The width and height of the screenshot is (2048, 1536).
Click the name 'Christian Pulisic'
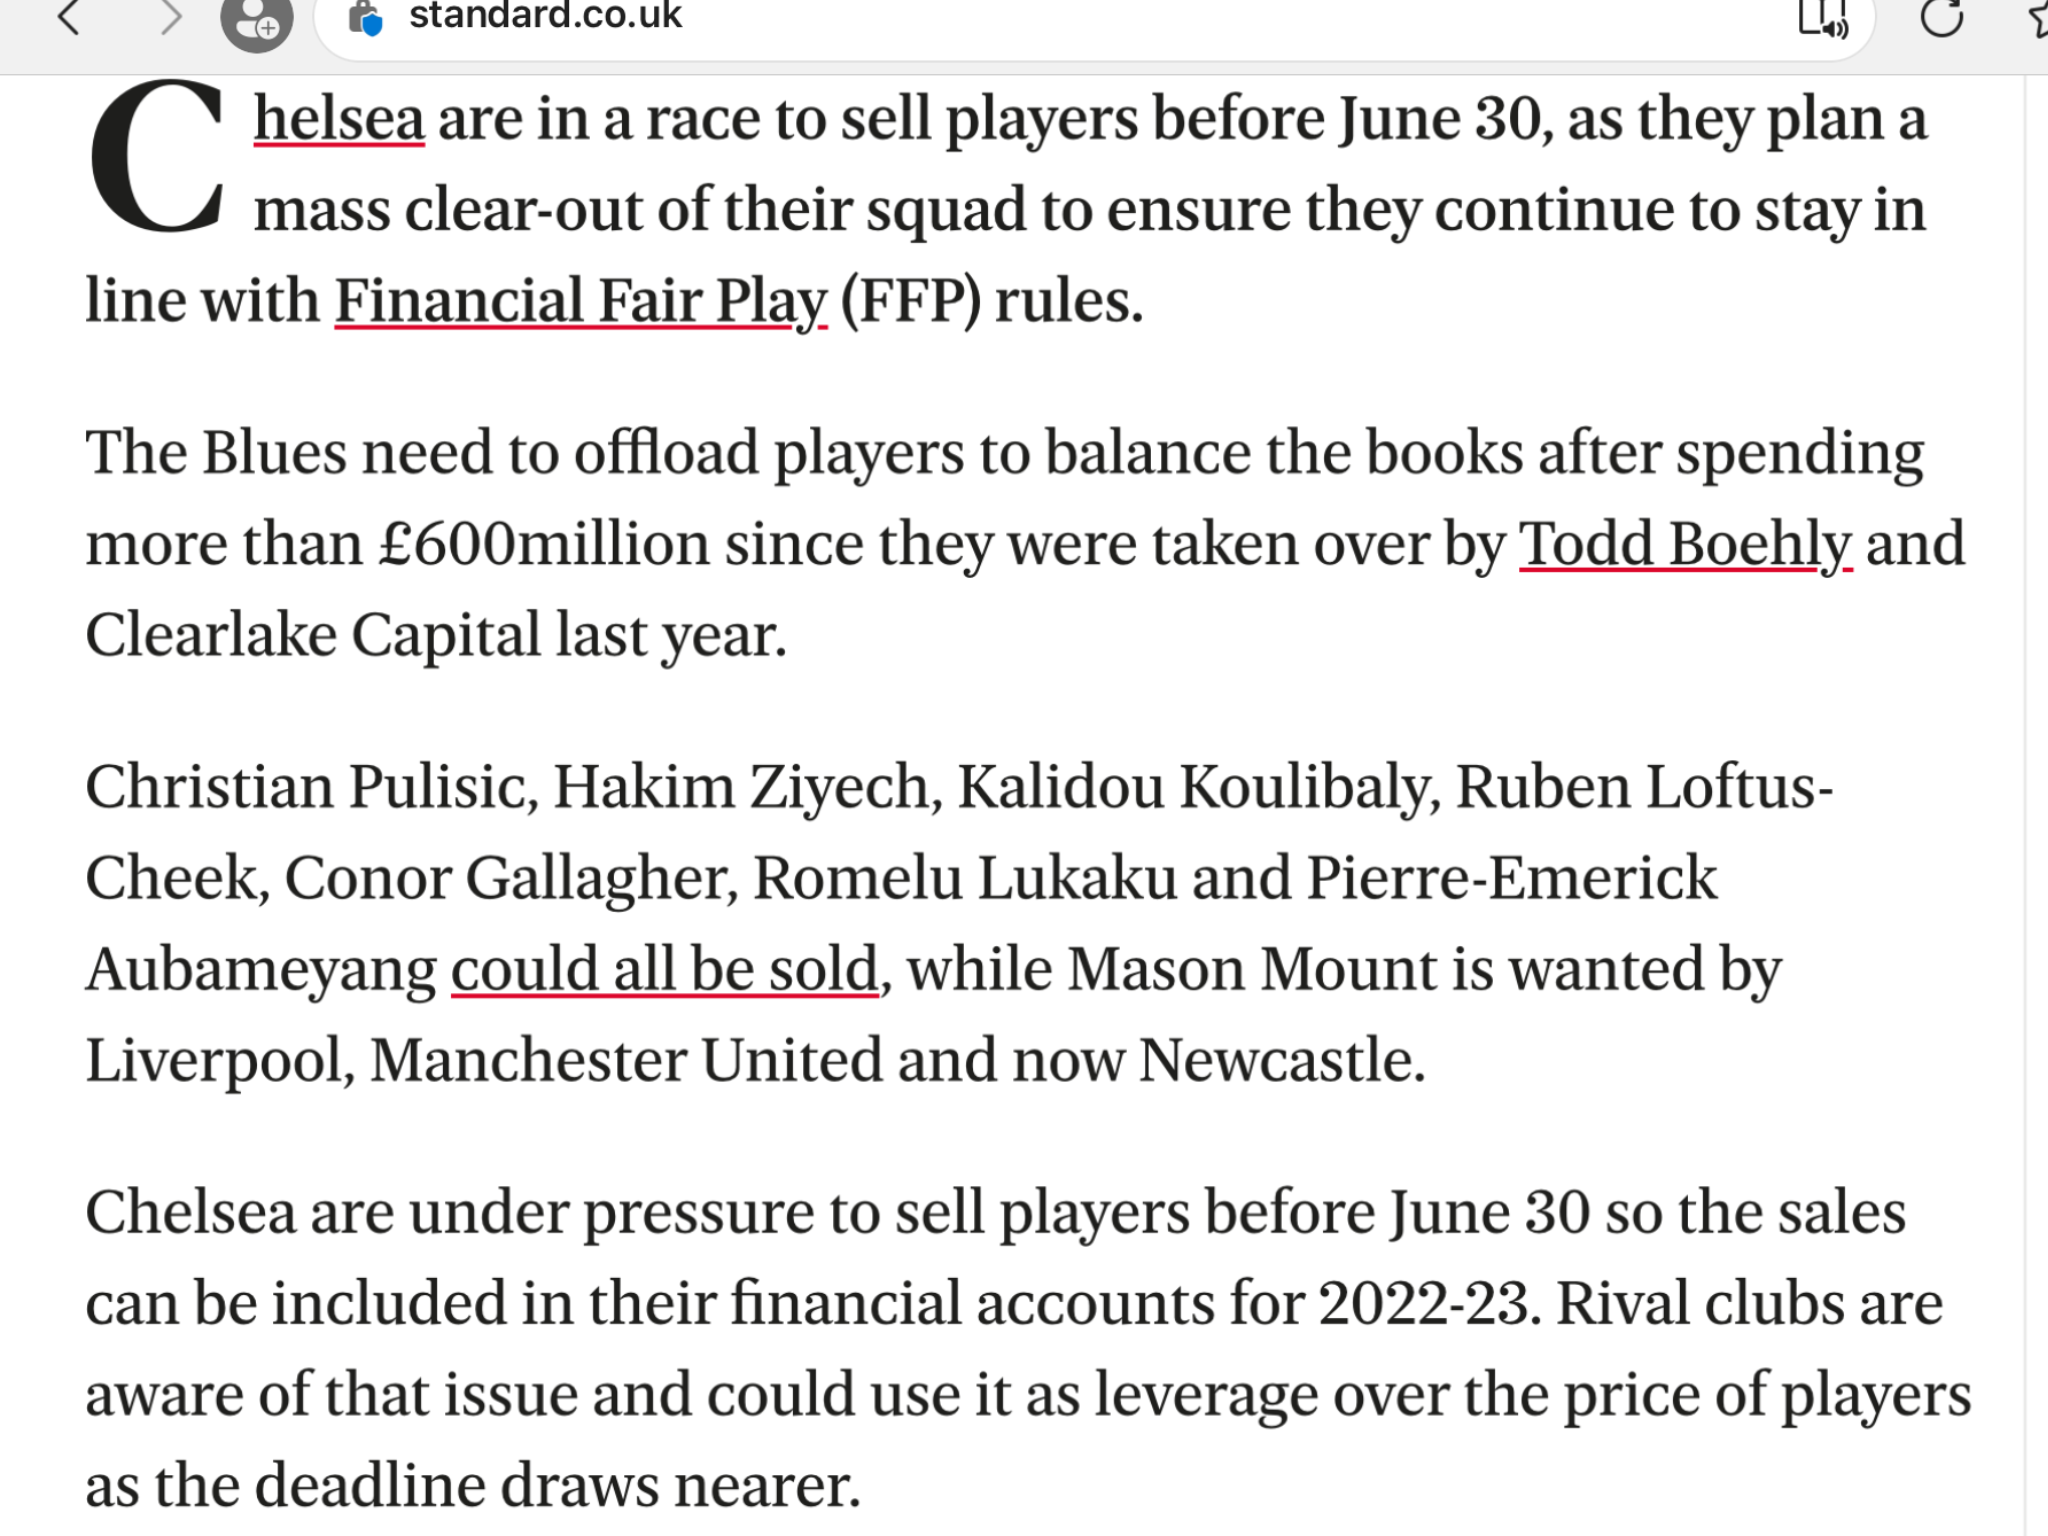[x=306, y=788]
